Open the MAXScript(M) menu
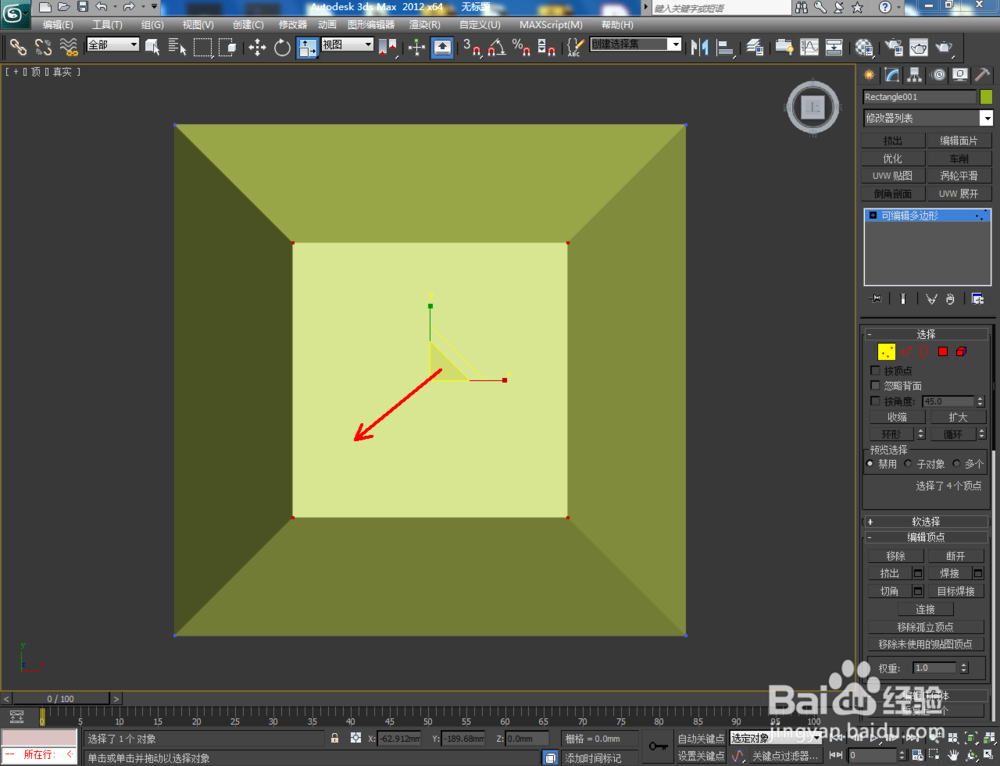Viewport: 1000px width, 766px height. (549, 24)
